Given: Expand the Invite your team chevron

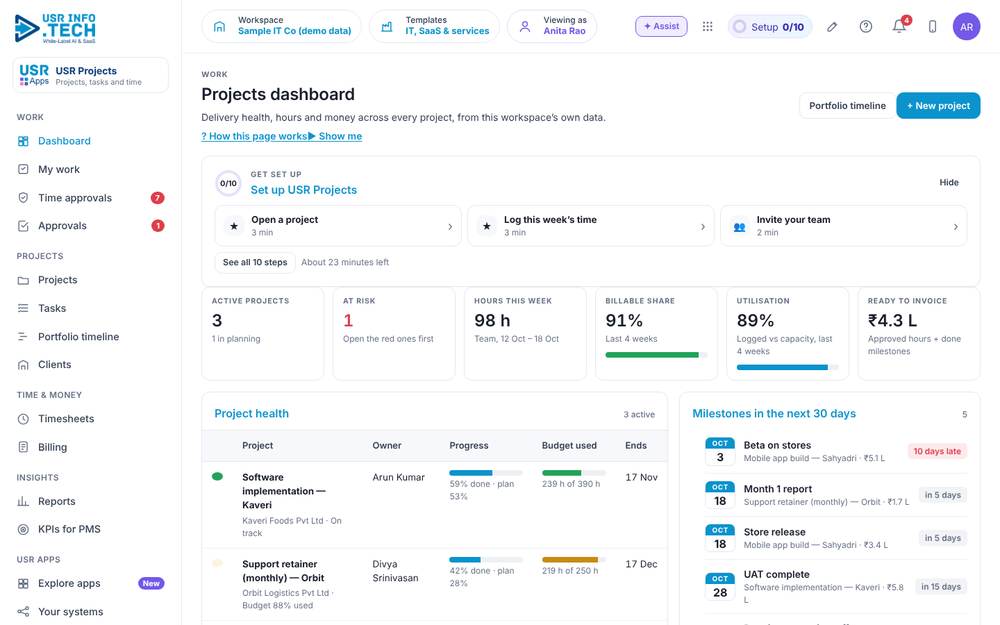Looking at the screenshot, I should click(955, 226).
